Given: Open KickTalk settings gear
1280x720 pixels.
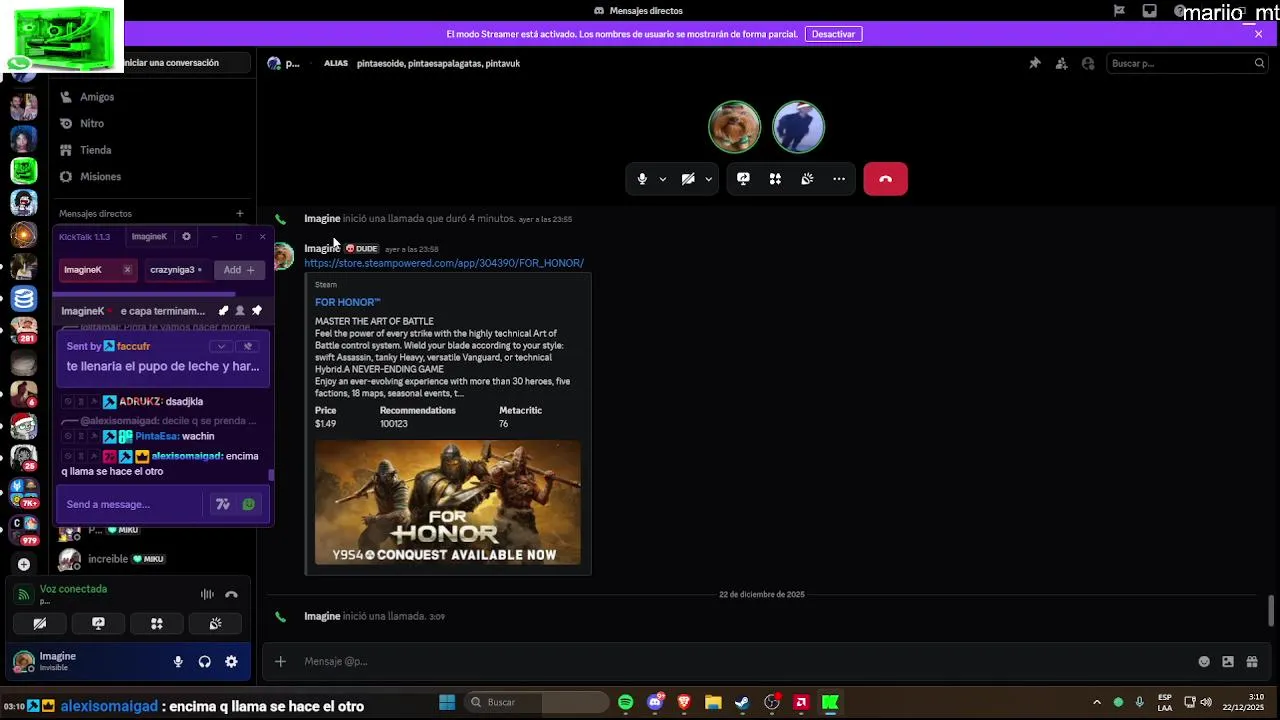Looking at the screenshot, I should click(186, 237).
